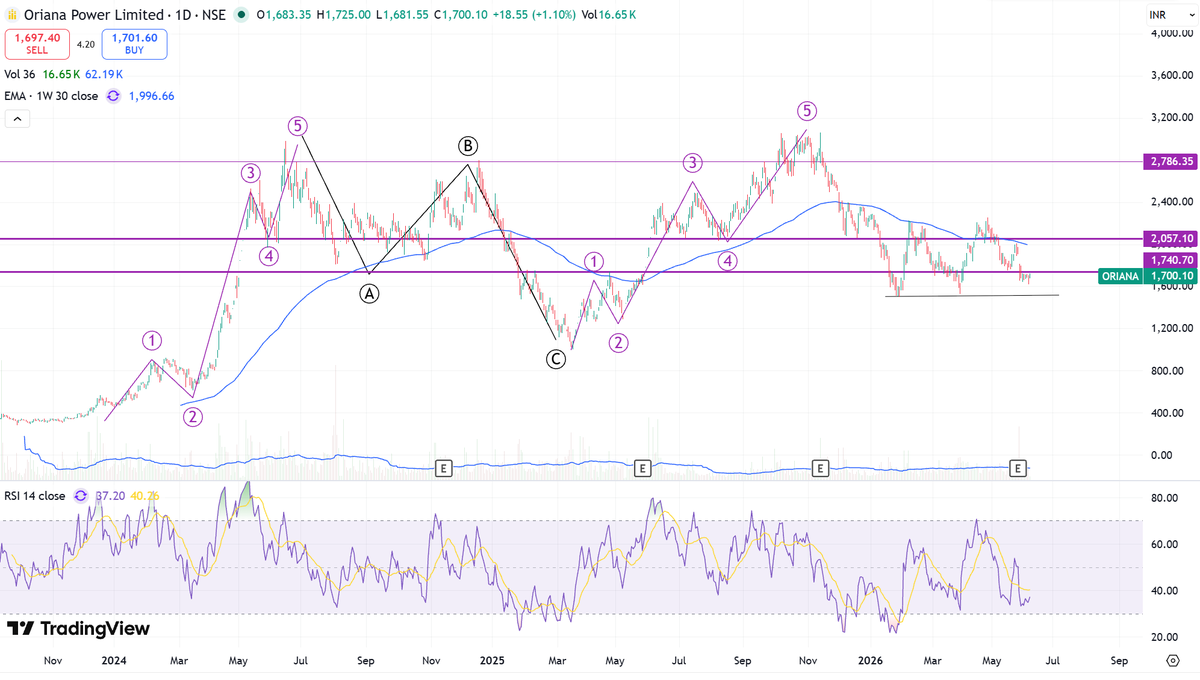The width and height of the screenshot is (1200, 680).
Task: Click the EMA indicator refresh icon
Action: tap(112, 96)
